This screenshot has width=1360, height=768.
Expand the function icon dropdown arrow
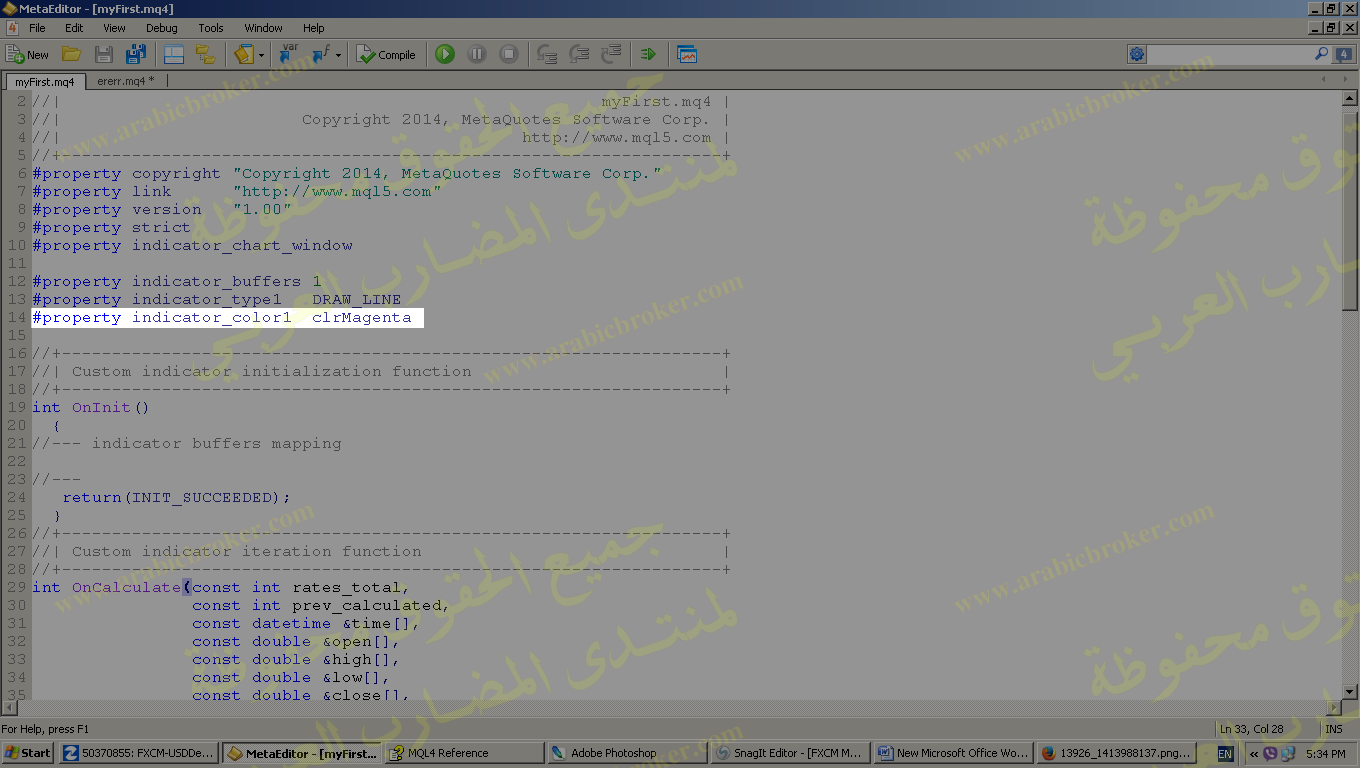tap(338, 55)
